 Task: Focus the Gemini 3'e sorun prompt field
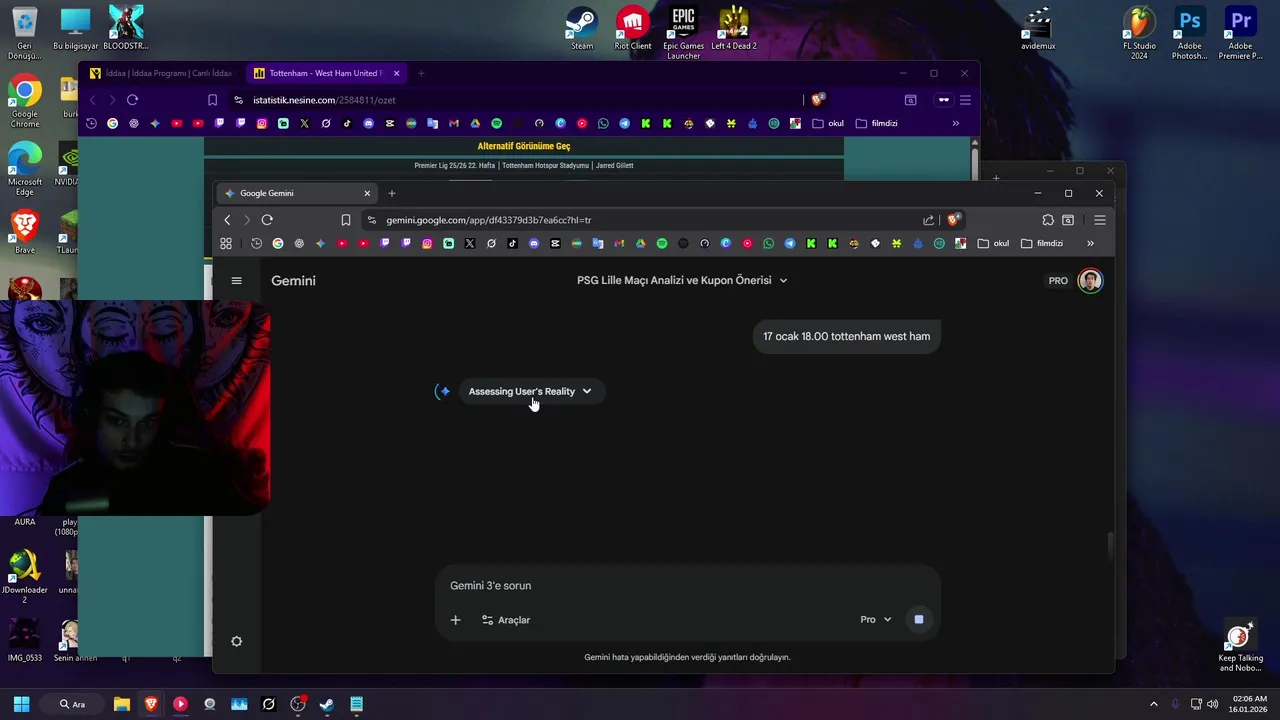click(x=688, y=586)
